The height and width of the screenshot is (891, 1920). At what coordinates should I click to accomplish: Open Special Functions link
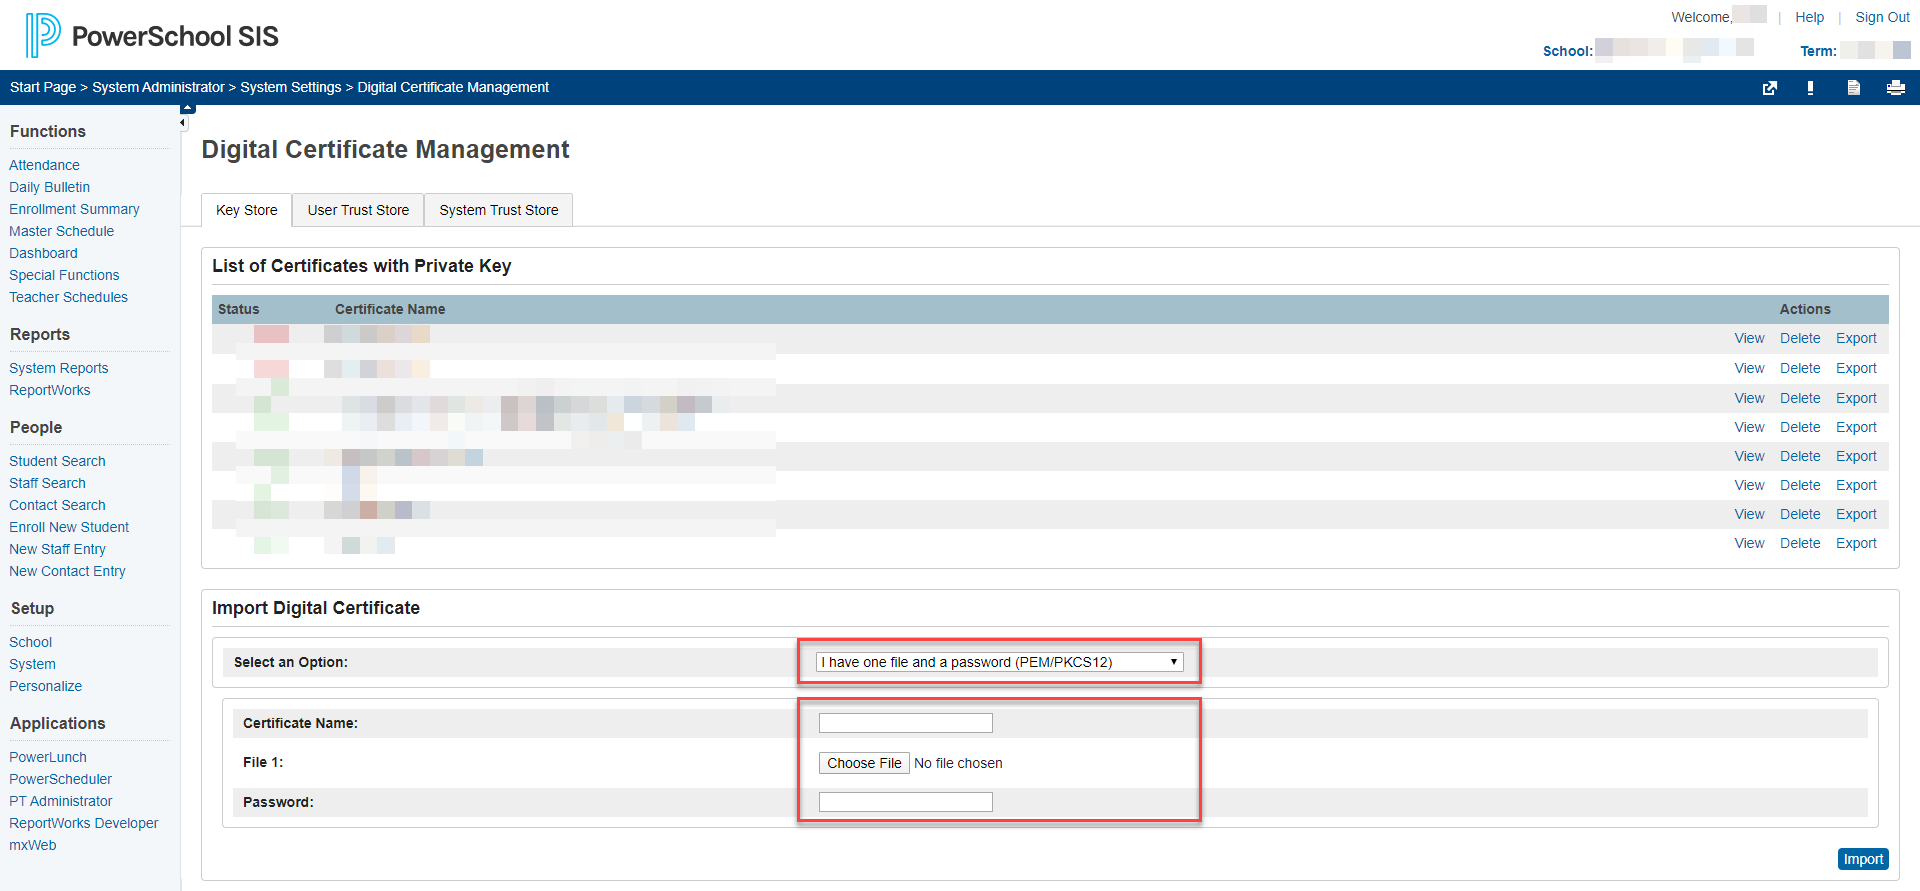point(64,275)
